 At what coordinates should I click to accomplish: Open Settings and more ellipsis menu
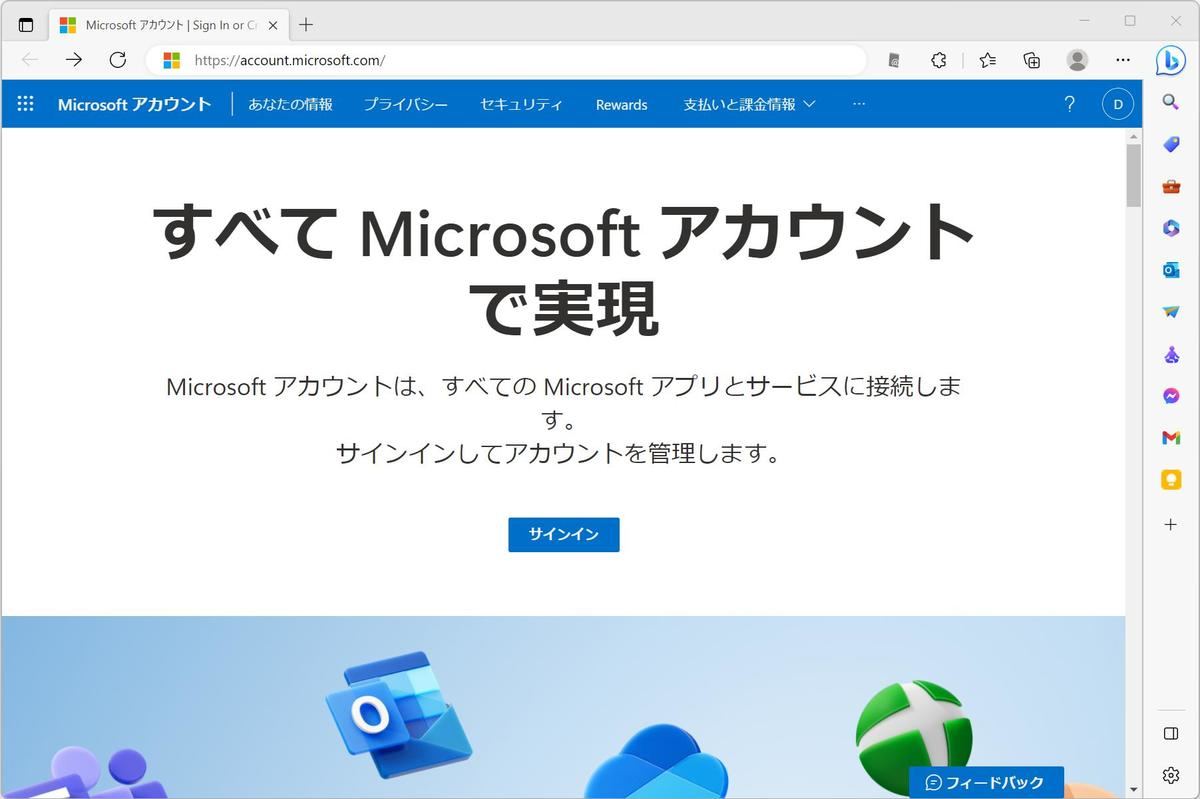coord(1123,60)
